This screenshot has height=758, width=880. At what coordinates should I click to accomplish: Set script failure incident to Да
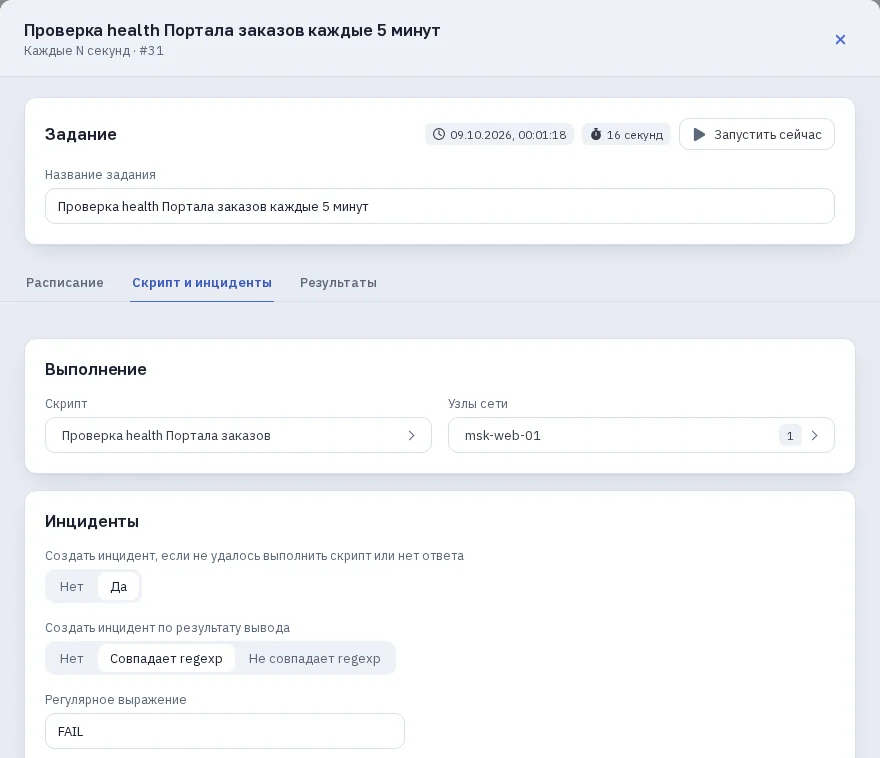pyautogui.click(x=118, y=586)
